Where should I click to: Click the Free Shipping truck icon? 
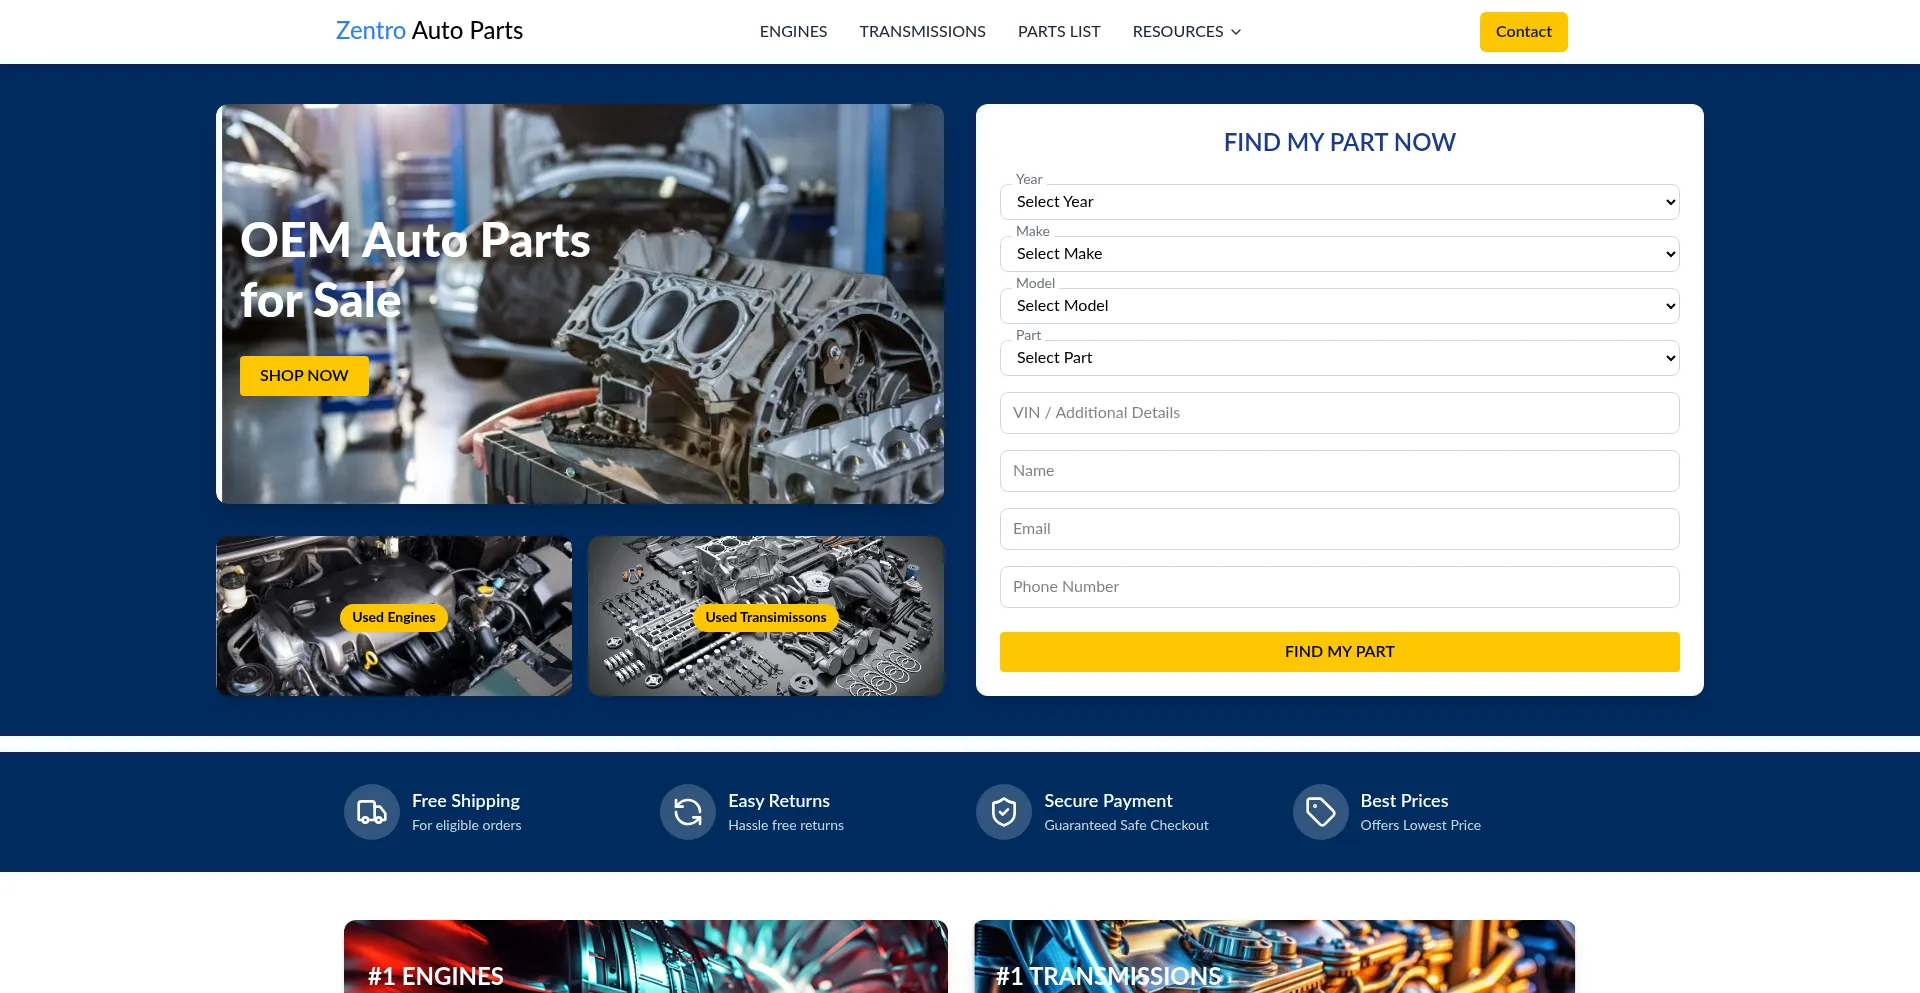pos(371,811)
